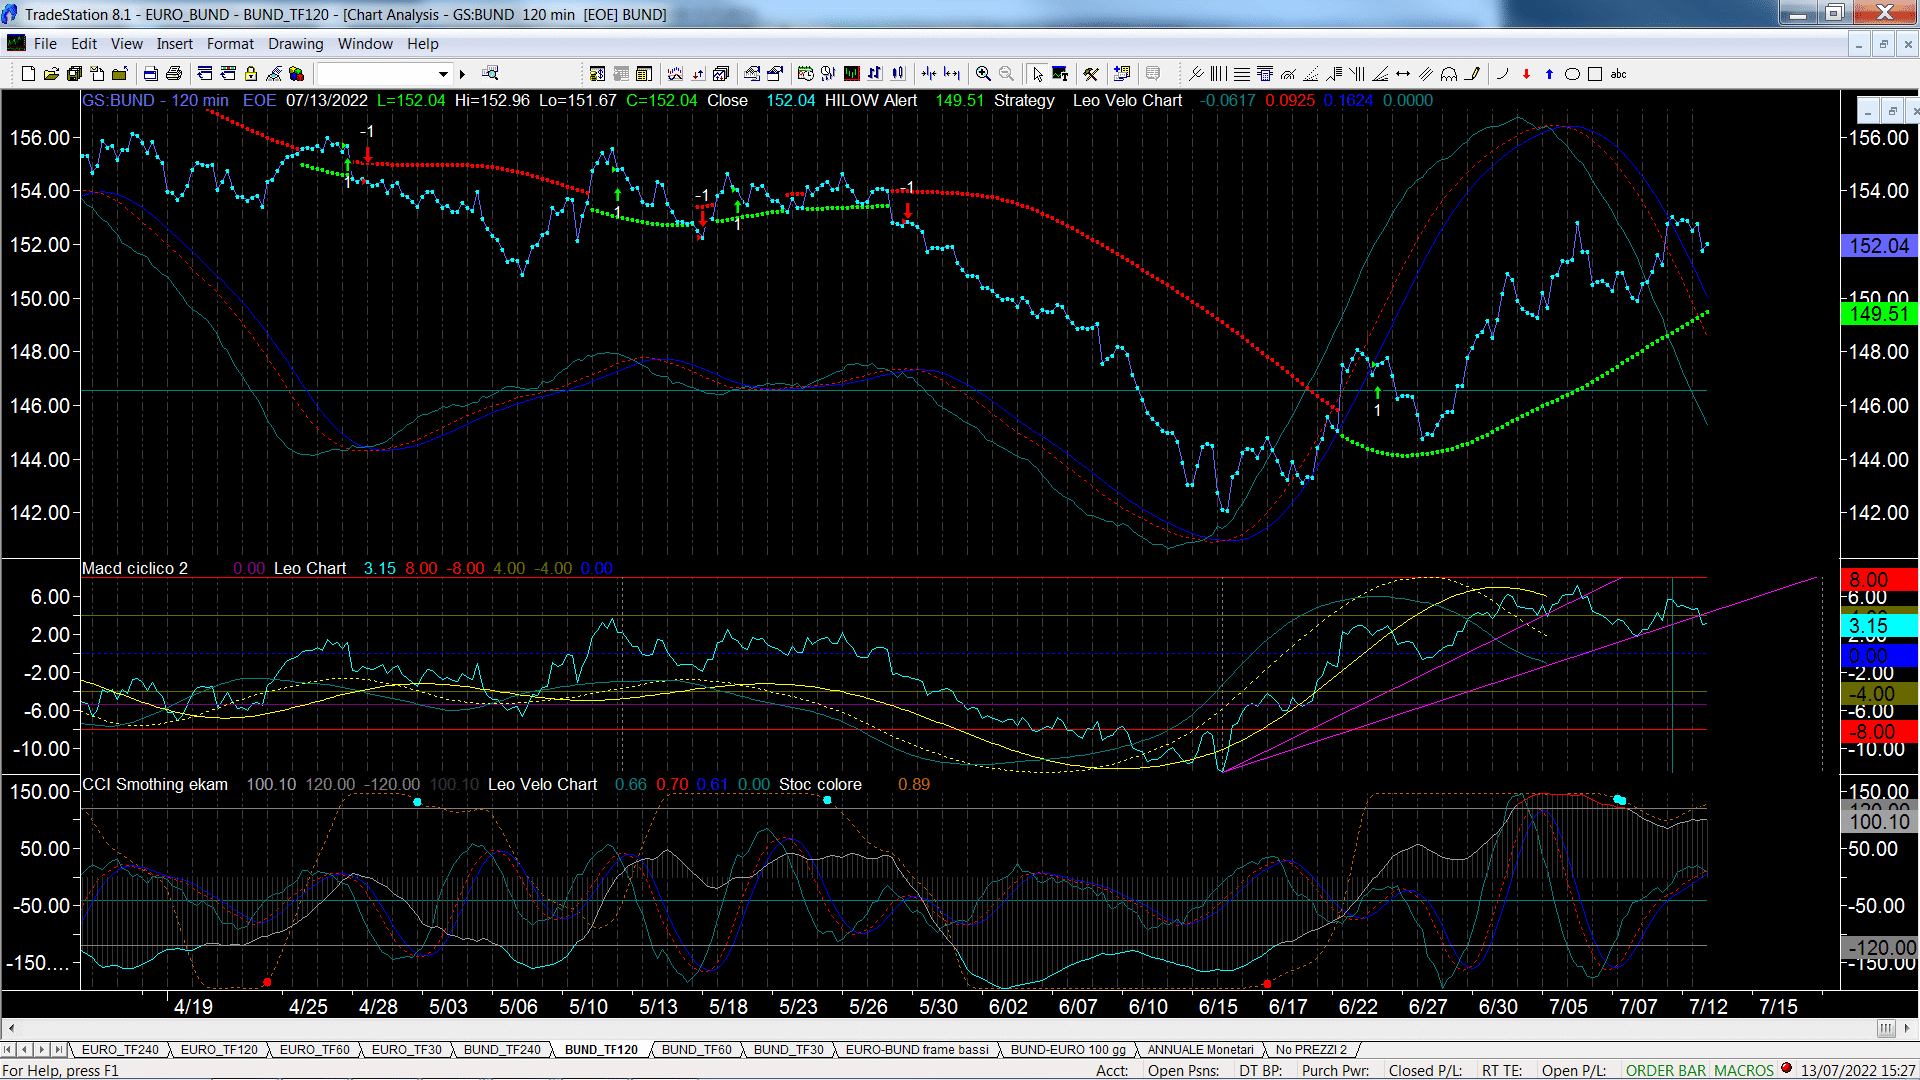Select the Ellipse drawing tool
Viewport: 1920px width, 1080px height.
coord(1572,73)
